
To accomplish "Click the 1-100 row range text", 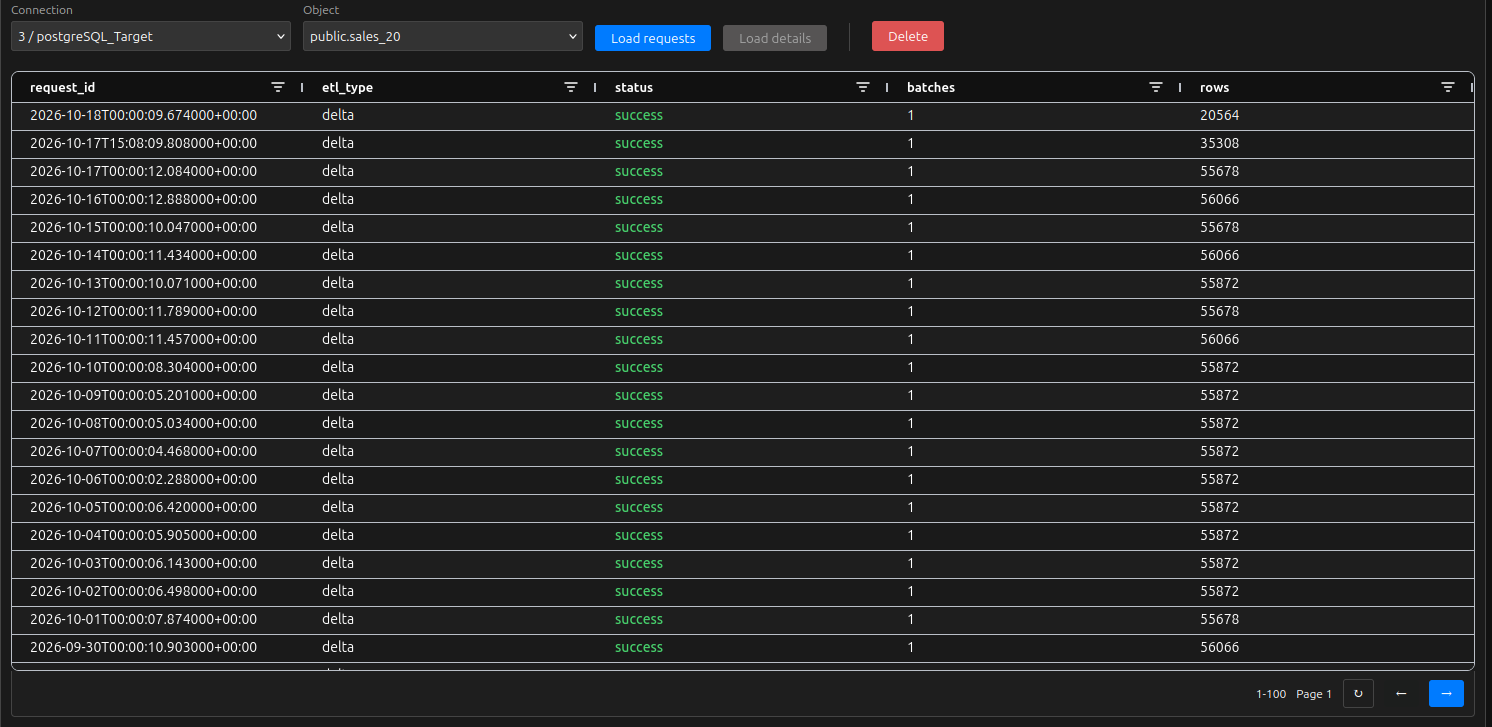I will pos(1271,694).
